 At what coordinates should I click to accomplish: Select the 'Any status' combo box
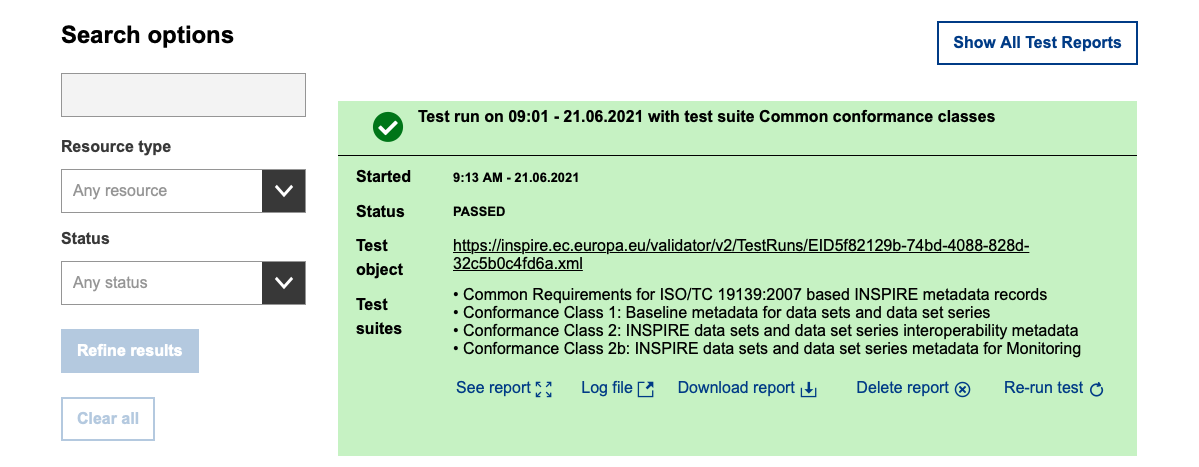tap(161, 283)
